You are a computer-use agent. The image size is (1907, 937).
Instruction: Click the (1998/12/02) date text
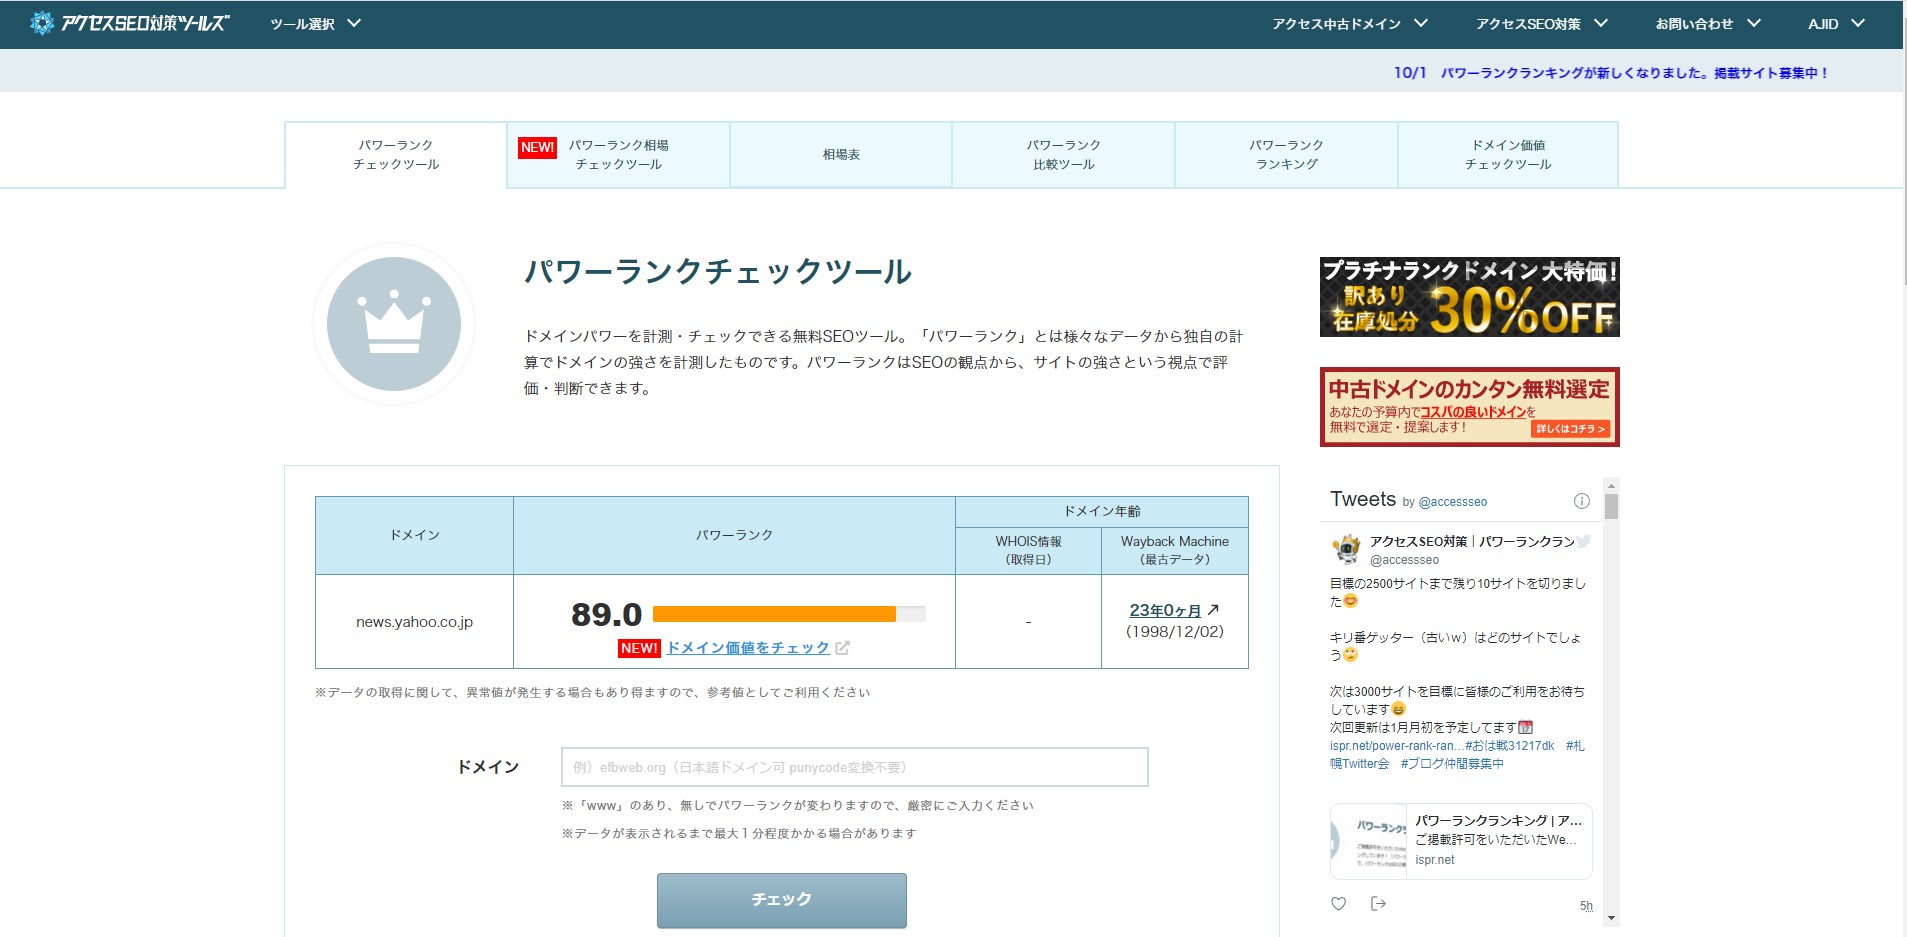point(1175,632)
